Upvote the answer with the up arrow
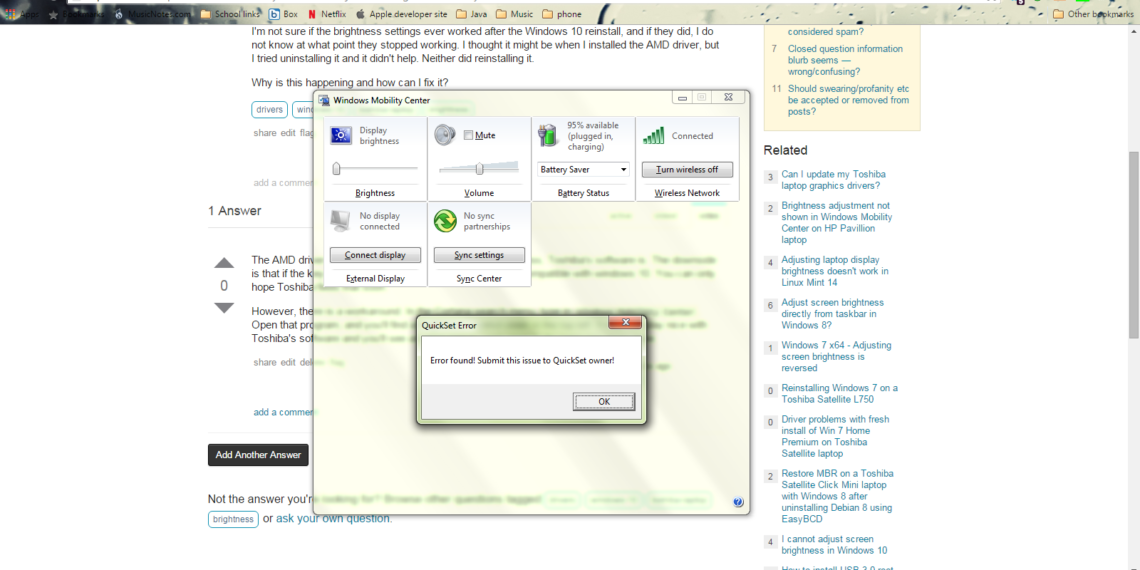 point(224,263)
